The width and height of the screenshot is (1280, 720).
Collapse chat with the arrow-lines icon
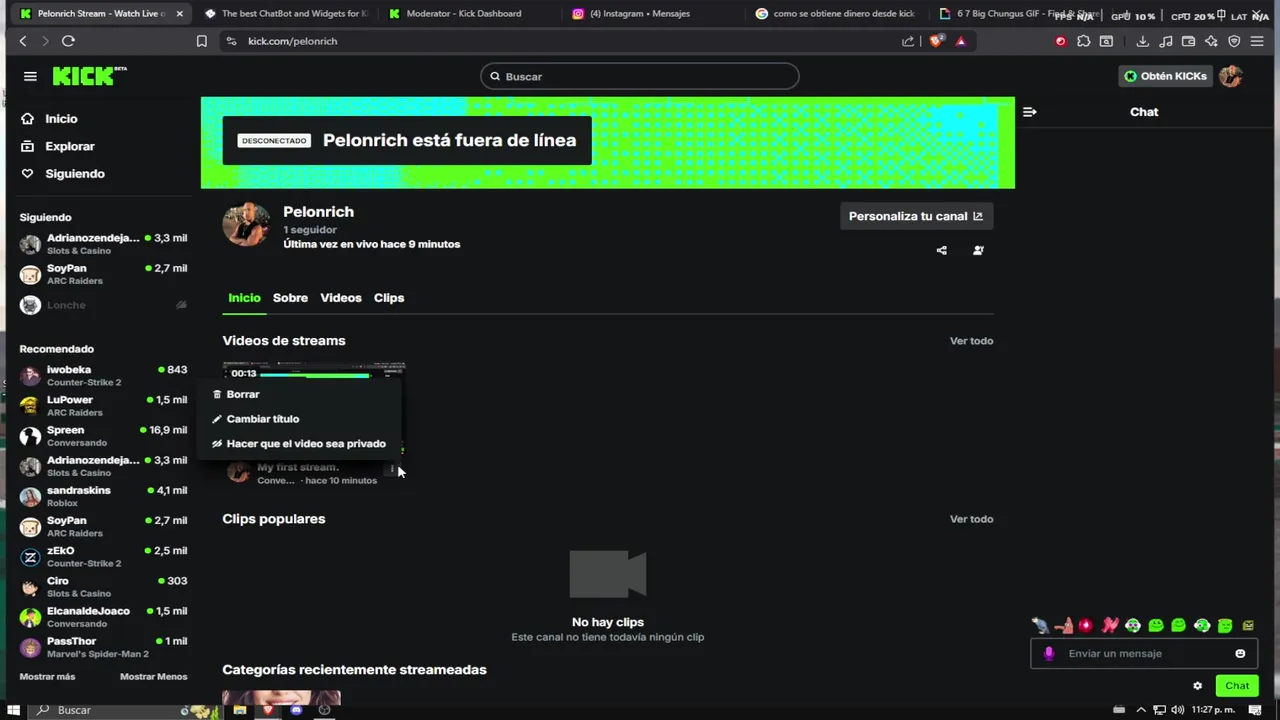pos(1030,112)
